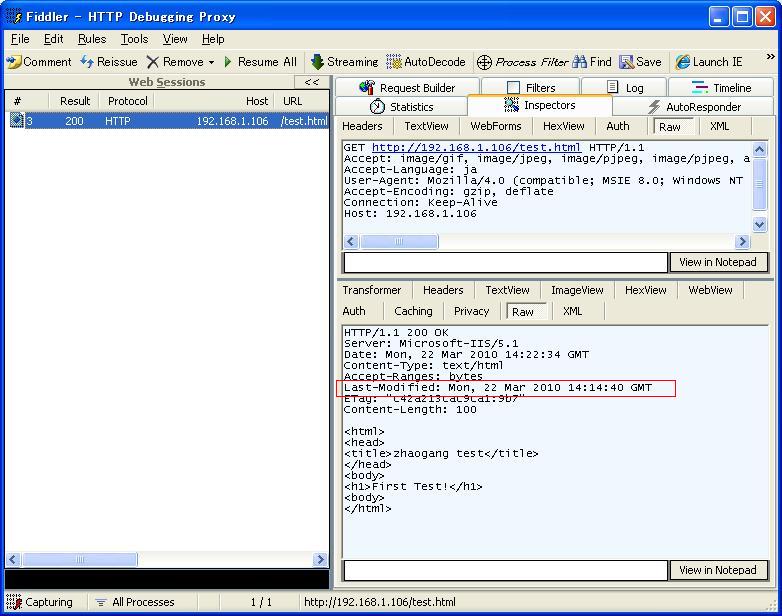This screenshot has height=616, width=782.
Task: Open the response Privacy tab
Action: point(471,311)
